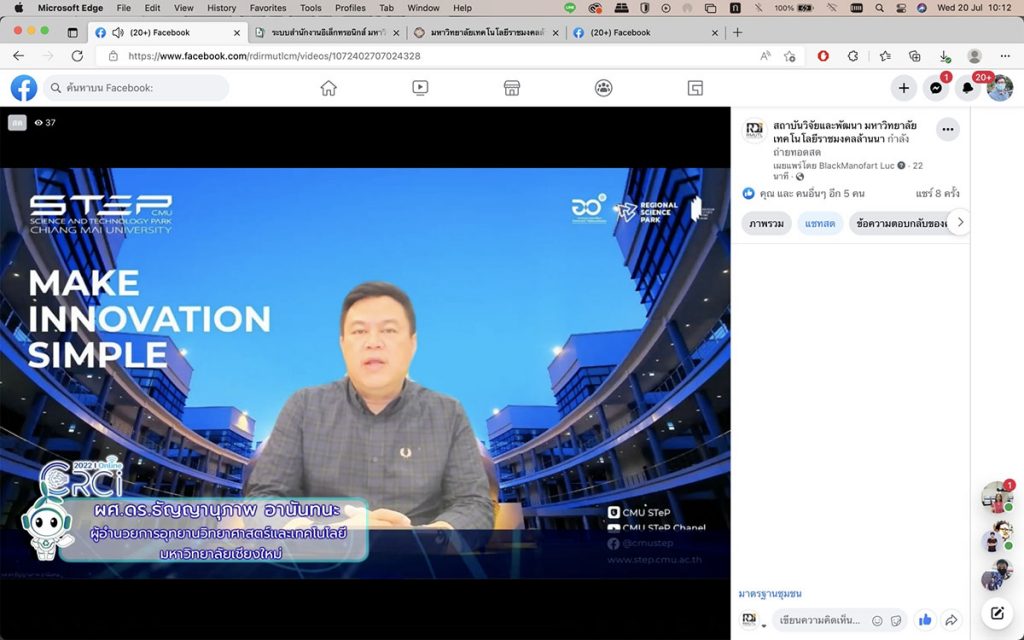
Task: Toggle favorite star in the address bar
Action: click(x=790, y=56)
